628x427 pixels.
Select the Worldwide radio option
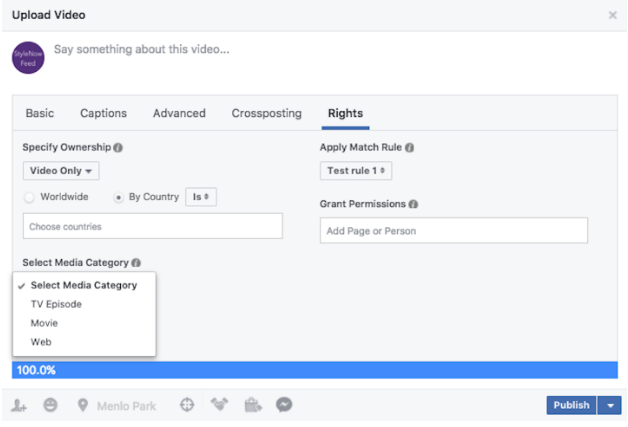coord(29,197)
